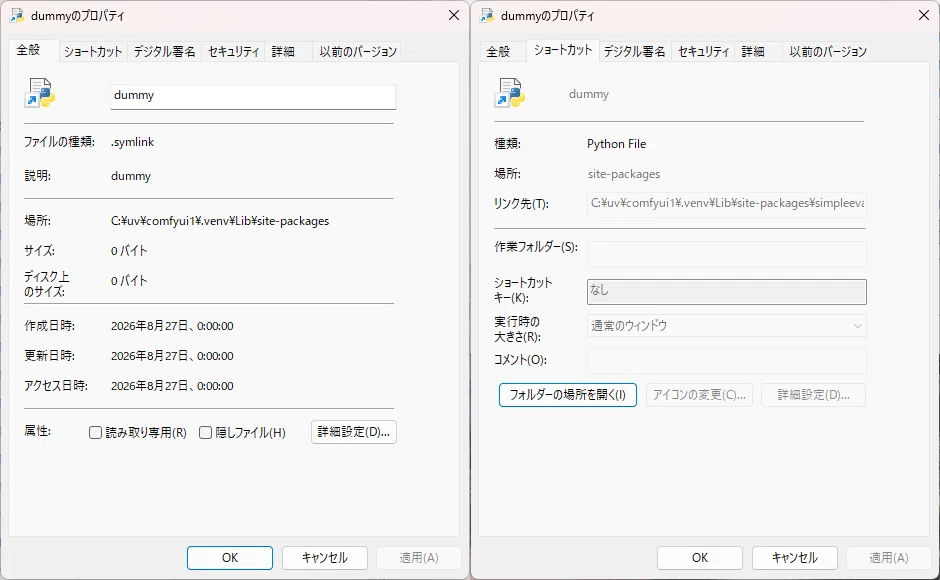Click the リンク先(T) path field
The width and height of the screenshot is (940, 580).
[727, 204]
